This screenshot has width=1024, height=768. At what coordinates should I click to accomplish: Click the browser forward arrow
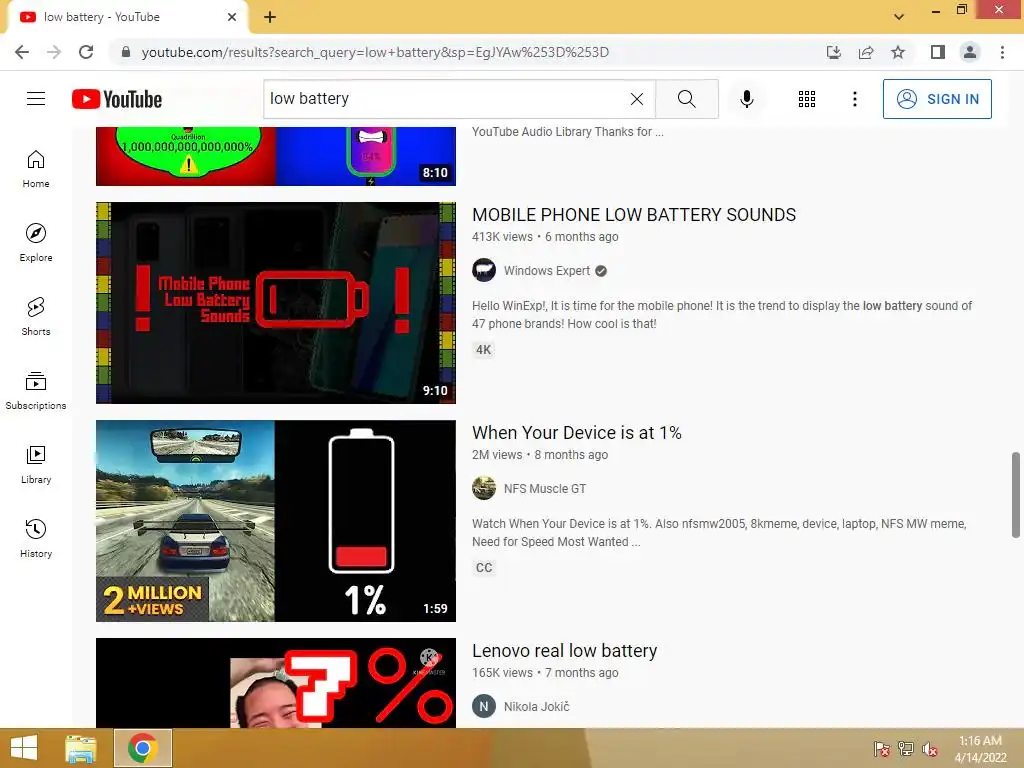[x=54, y=52]
